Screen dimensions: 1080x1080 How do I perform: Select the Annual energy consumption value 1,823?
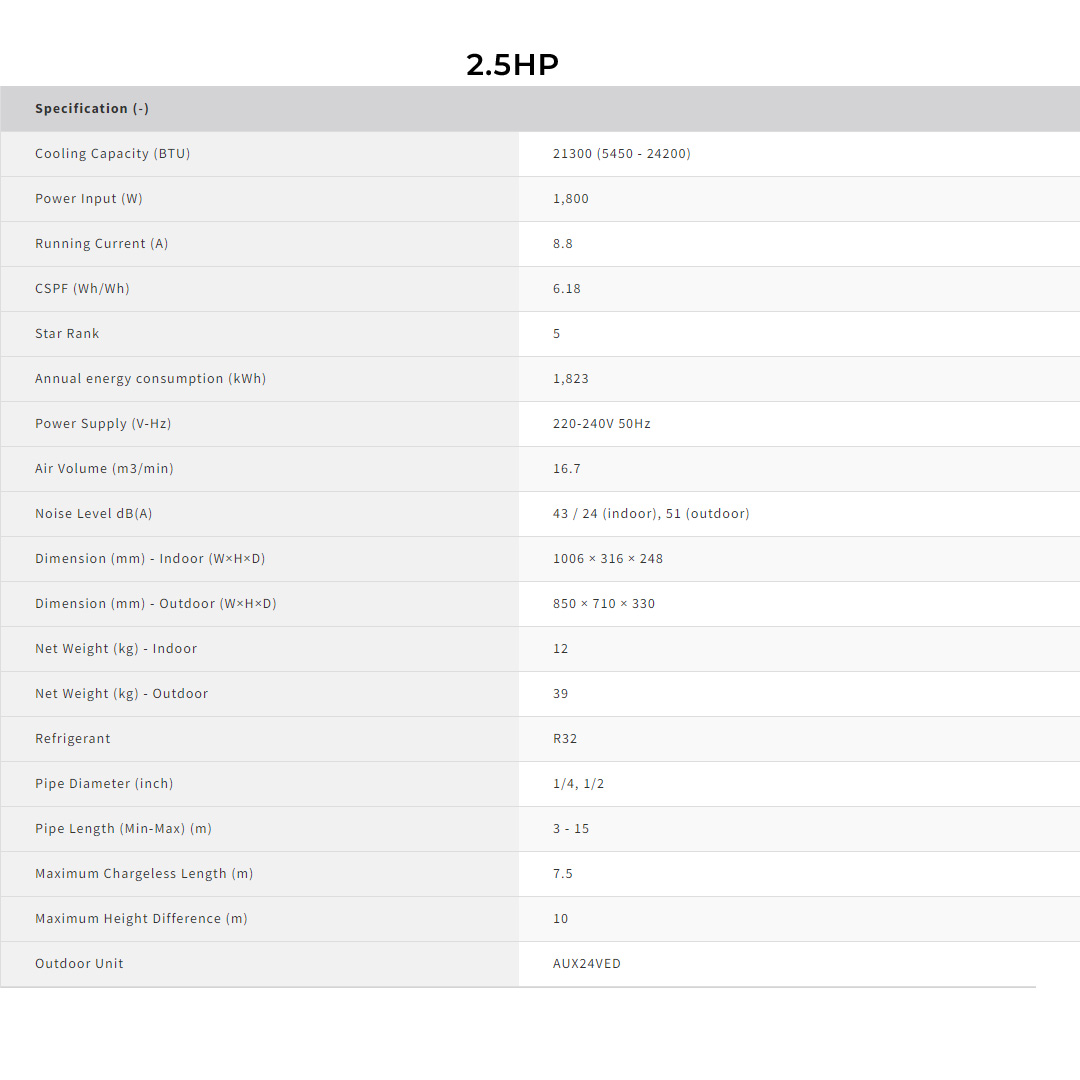click(571, 379)
